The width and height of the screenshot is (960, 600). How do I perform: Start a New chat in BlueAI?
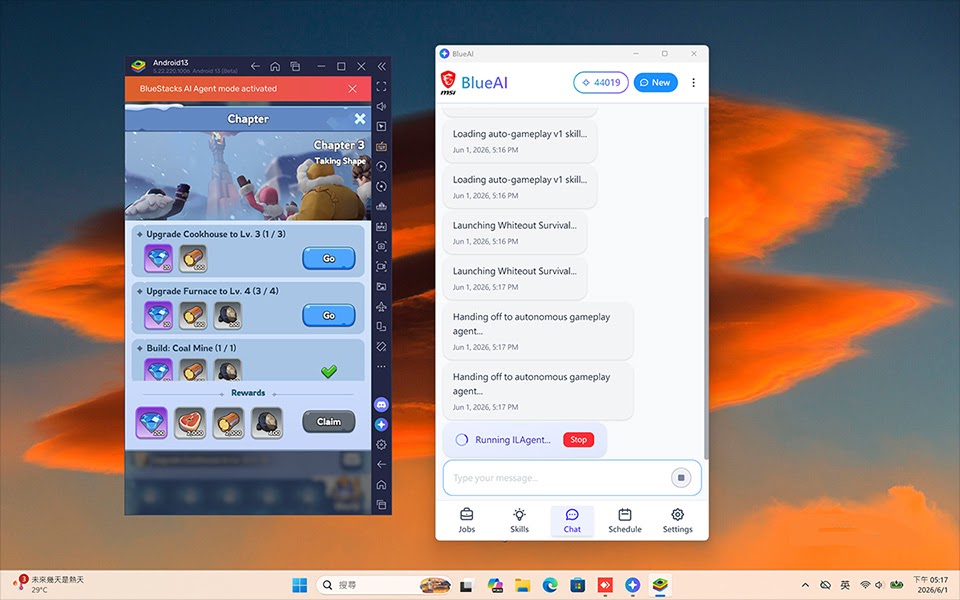[x=656, y=82]
